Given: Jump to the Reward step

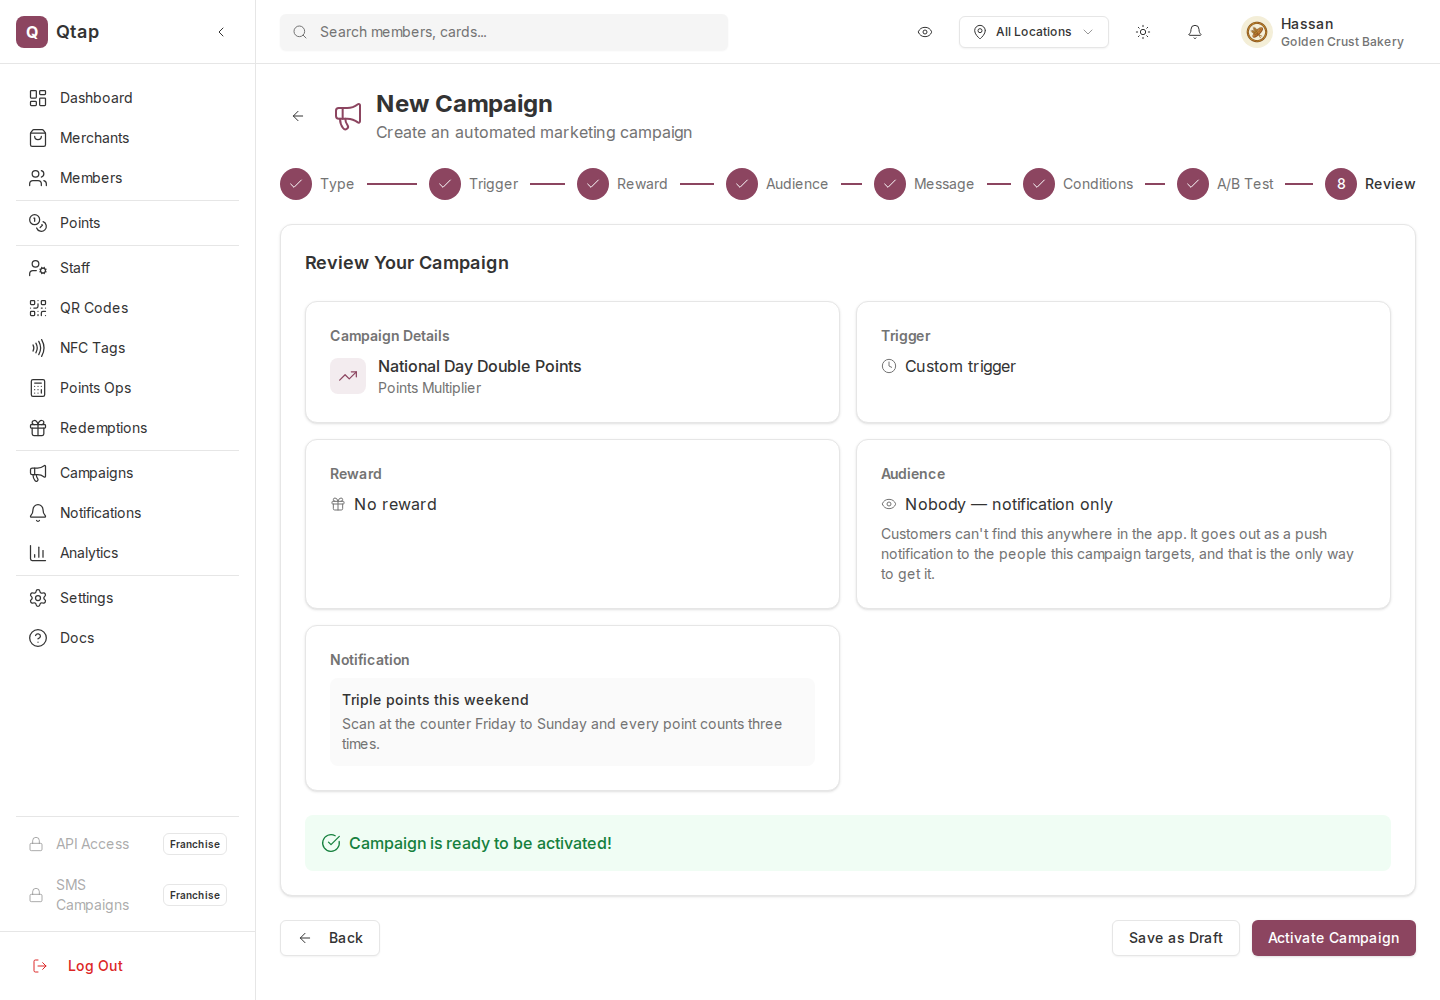Looking at the screenshot, I should point(622,184).
